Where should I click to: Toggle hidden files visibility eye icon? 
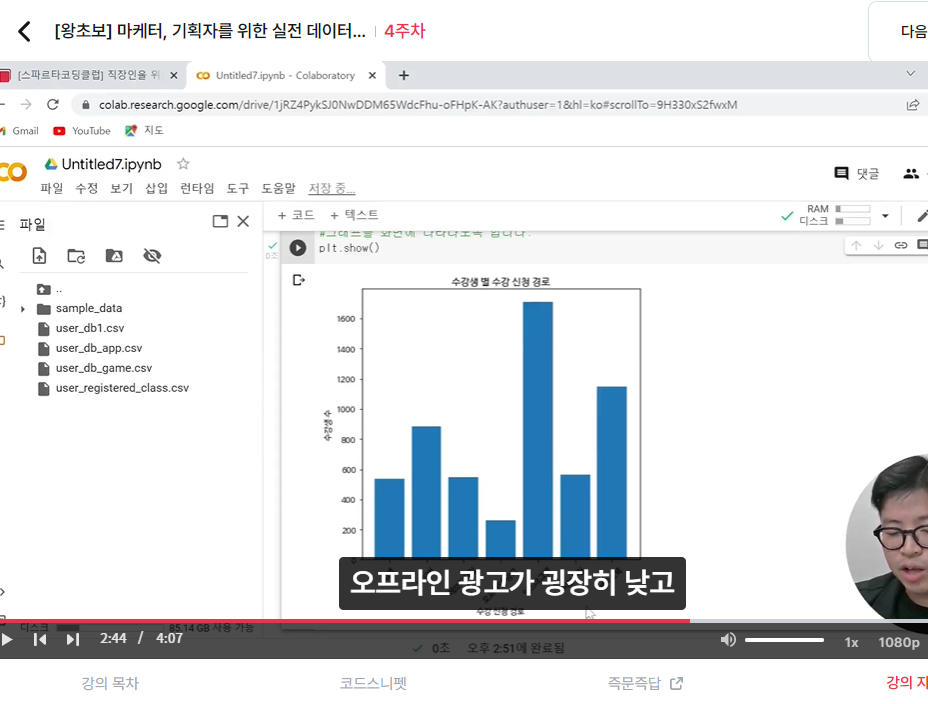coord(152,256)
